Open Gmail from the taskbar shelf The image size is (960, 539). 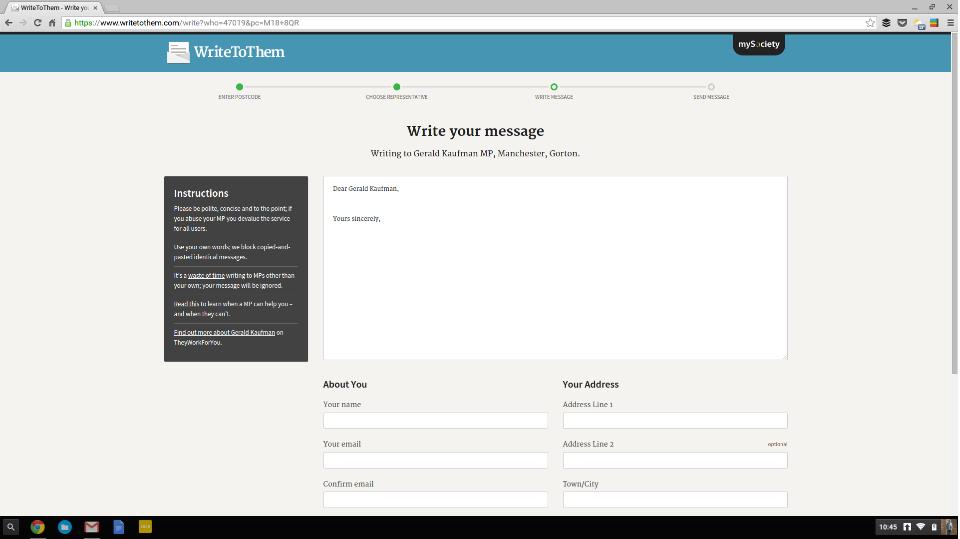[x=91, y=526]
